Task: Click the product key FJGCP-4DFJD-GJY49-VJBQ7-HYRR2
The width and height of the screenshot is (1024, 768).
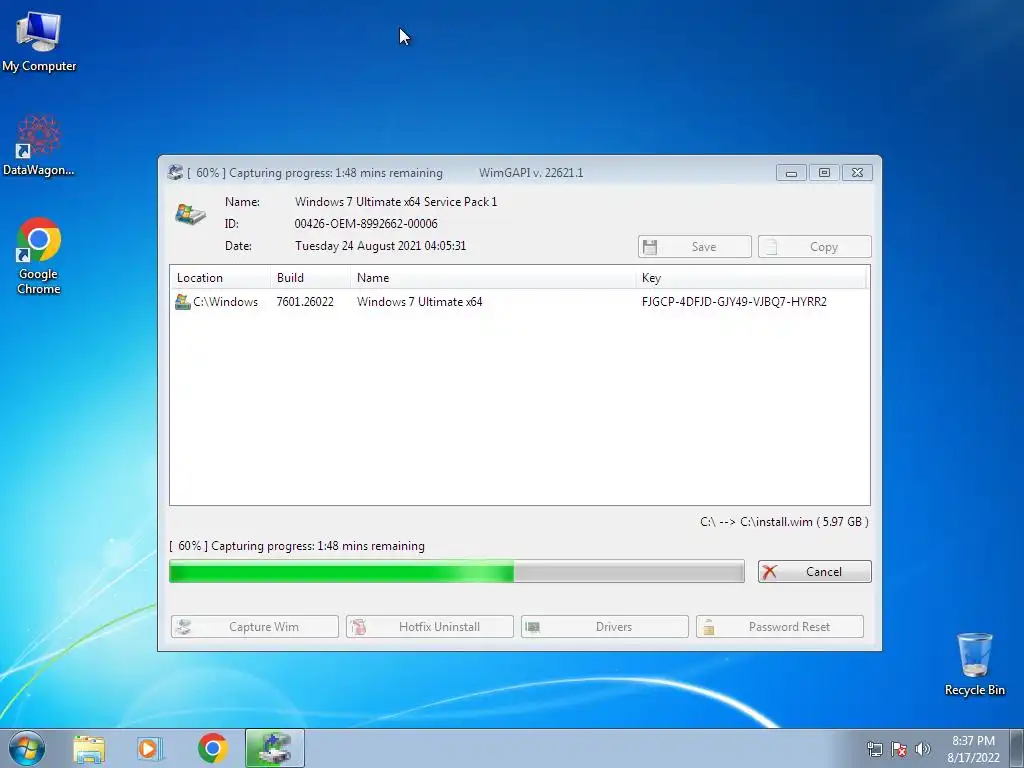Action: click(734, 302)
